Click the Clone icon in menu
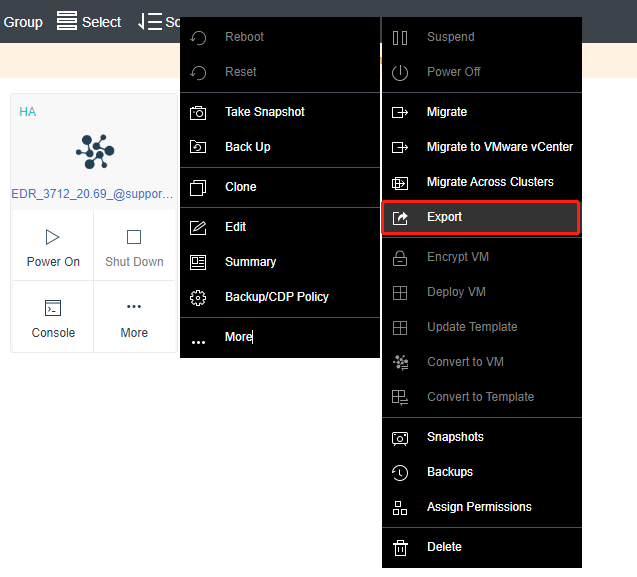 (198, 188)
